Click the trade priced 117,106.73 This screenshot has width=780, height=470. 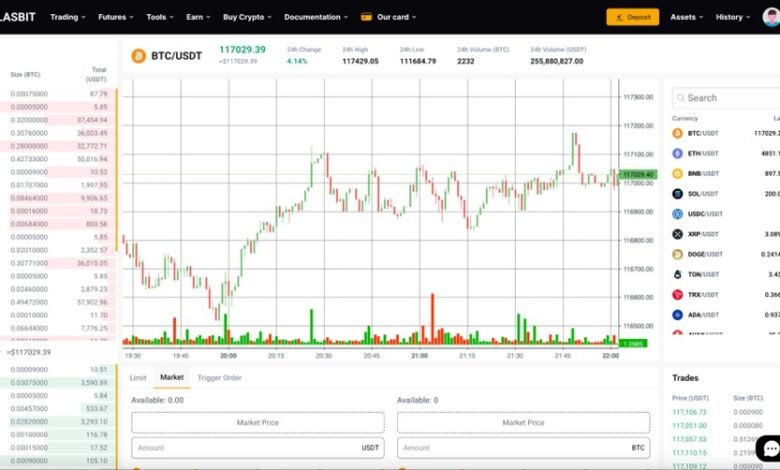pyautogui.click(x=689, y=412)
